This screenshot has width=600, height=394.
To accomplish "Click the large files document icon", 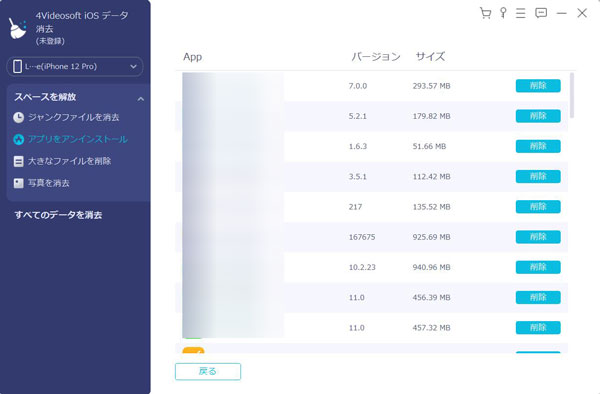I will coord(18,161).
